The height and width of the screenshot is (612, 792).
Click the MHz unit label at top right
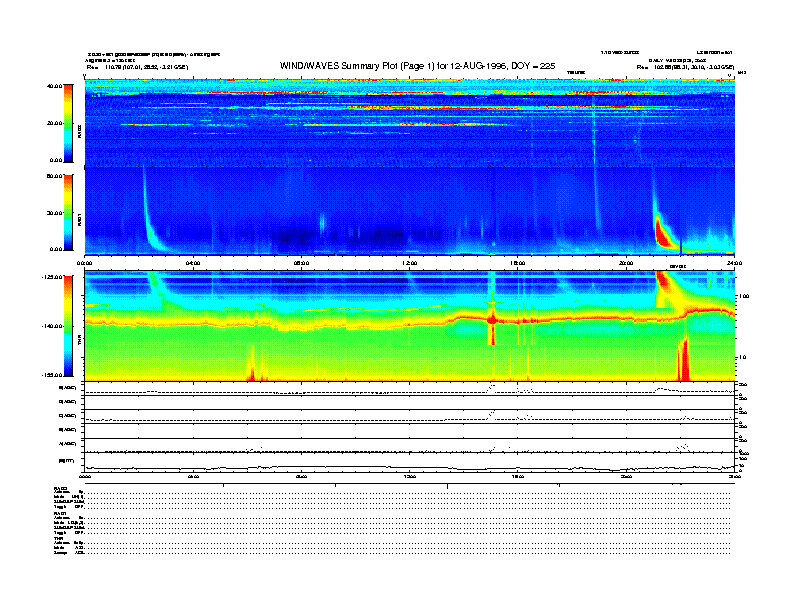click(742, 73)
